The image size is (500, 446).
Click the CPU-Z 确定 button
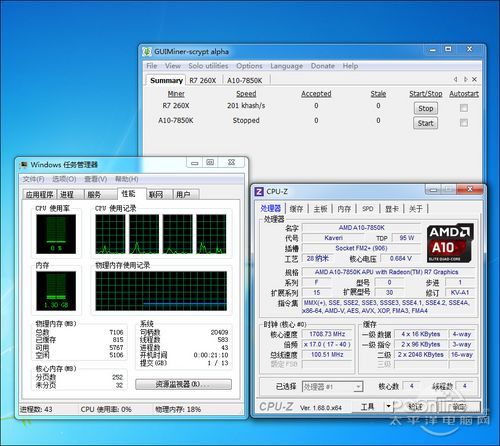459,406
